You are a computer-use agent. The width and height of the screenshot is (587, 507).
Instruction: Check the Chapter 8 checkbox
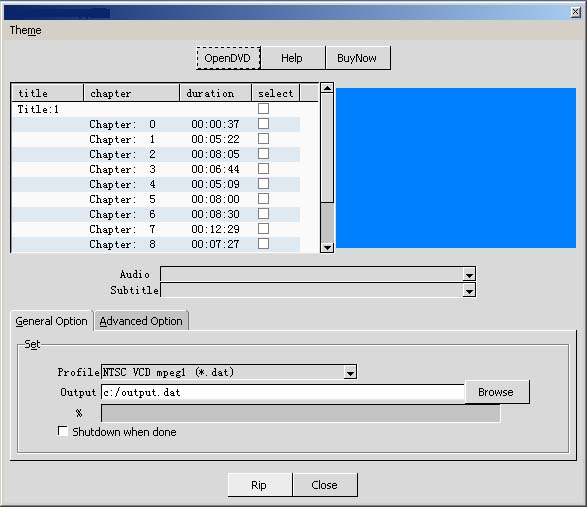pyautogui.click(x=263, y=243)
